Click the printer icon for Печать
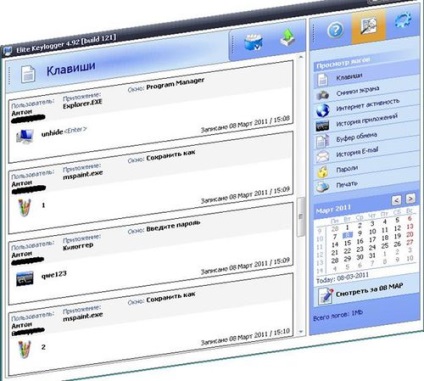Image resolution: width=424 pixels, height=381 pixels. 322,187
